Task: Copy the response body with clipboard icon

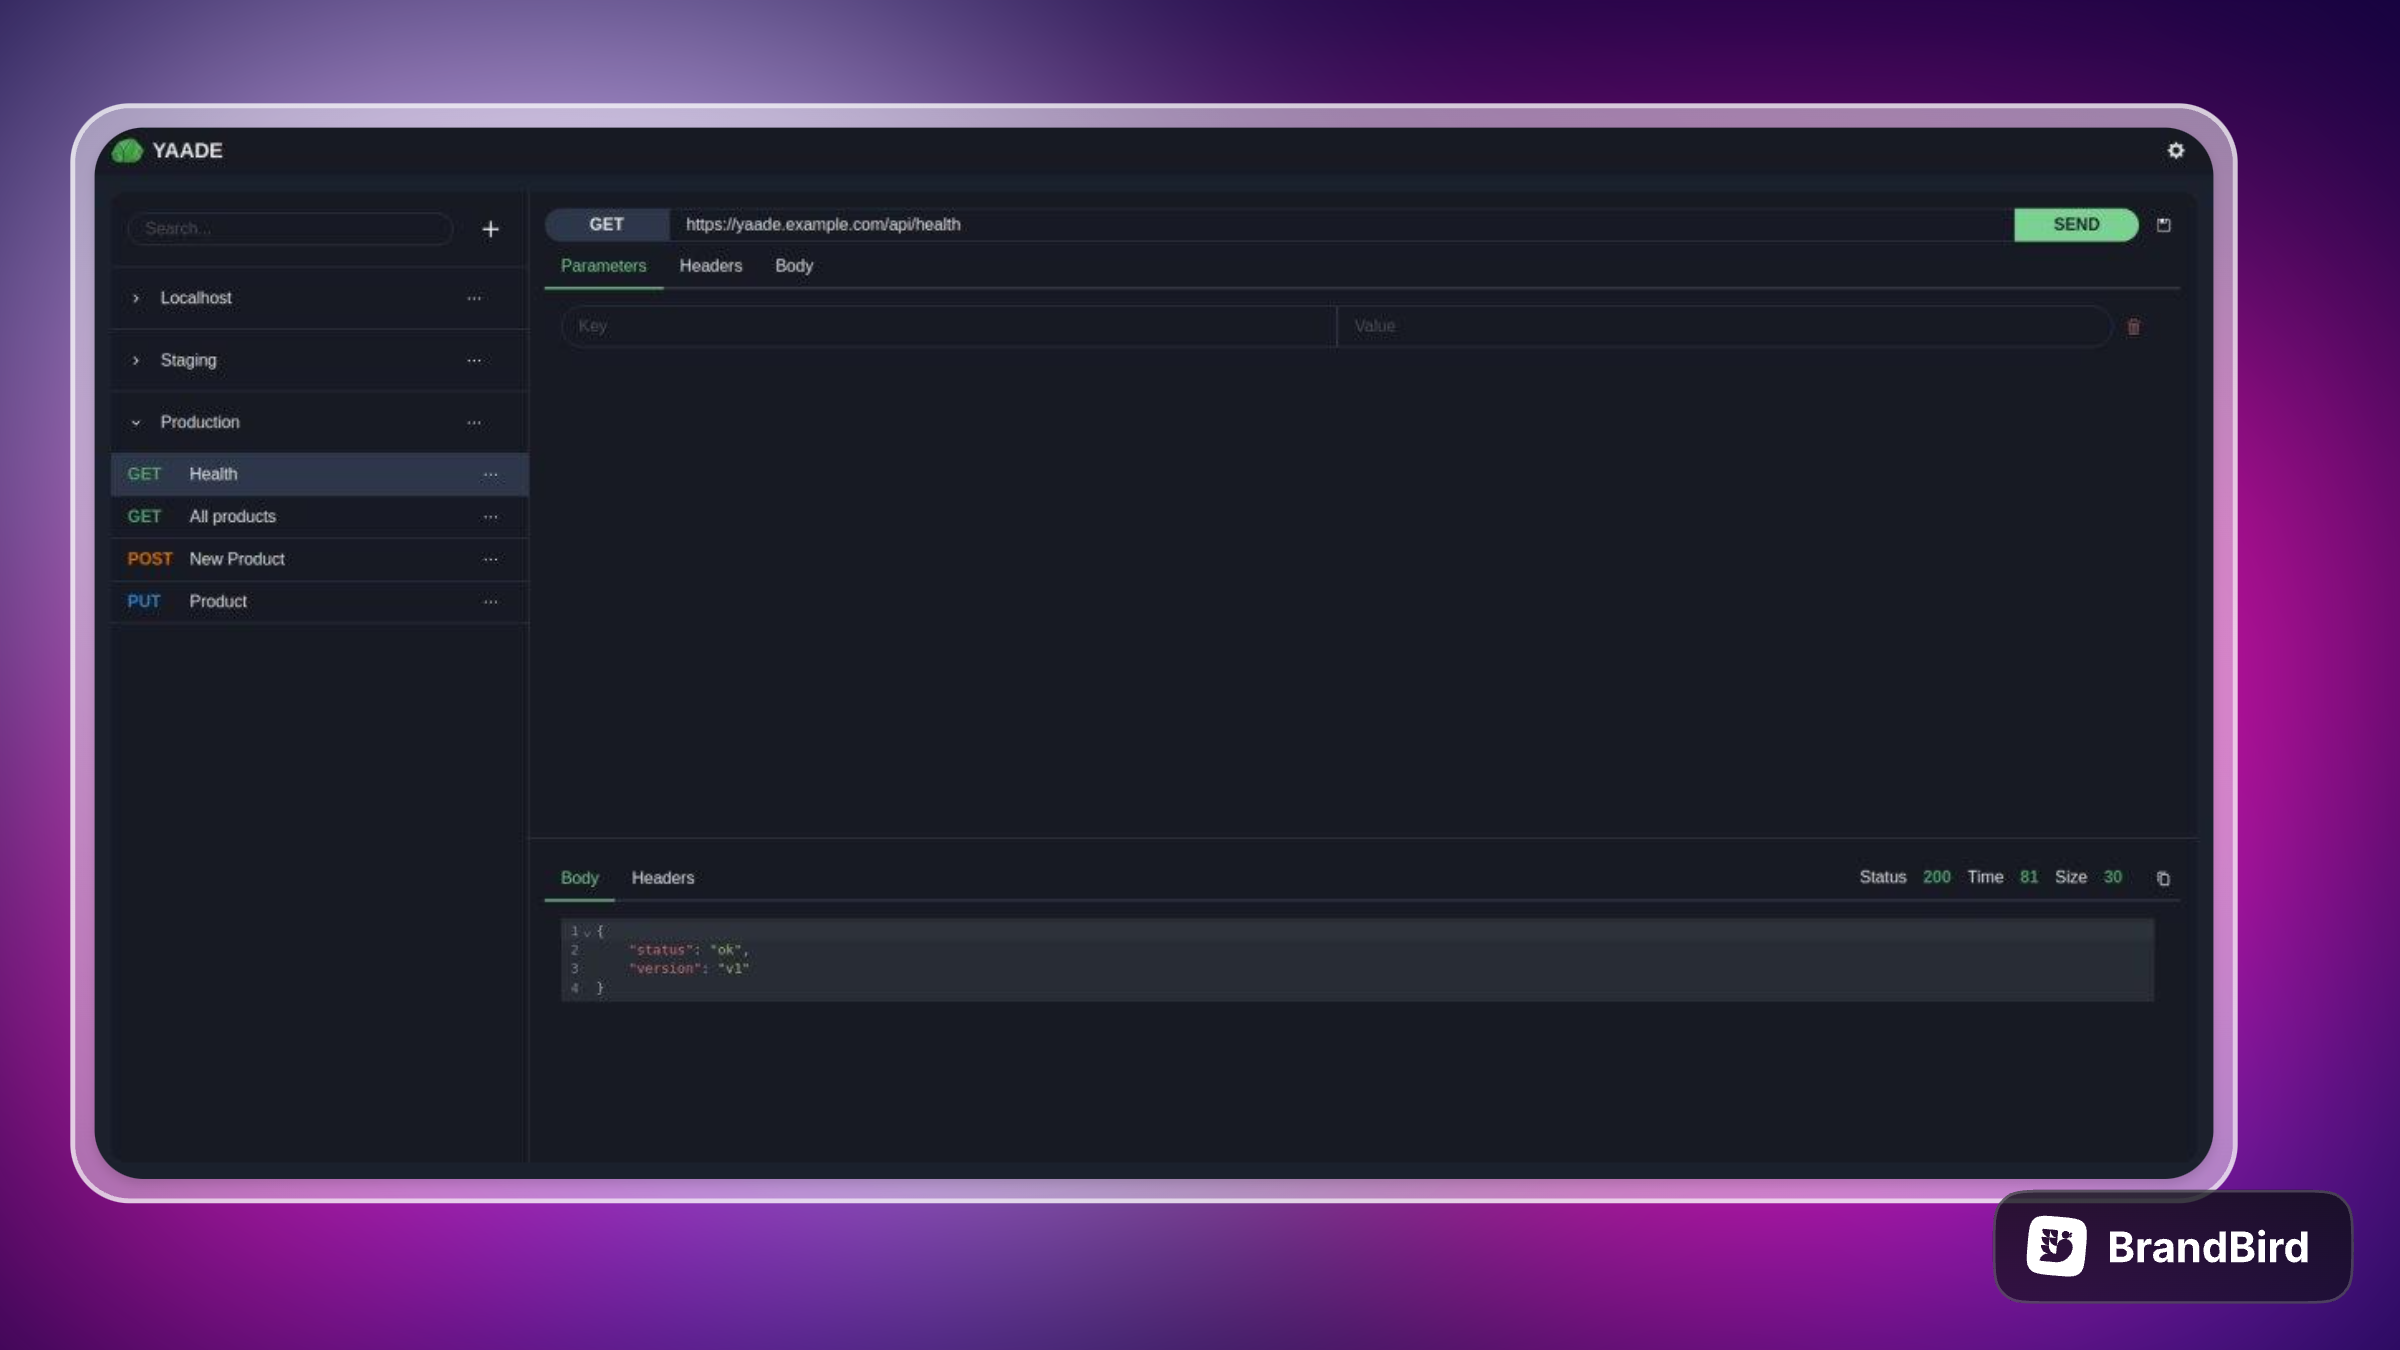Action: pyautogui.click(x=2163, y=878)
